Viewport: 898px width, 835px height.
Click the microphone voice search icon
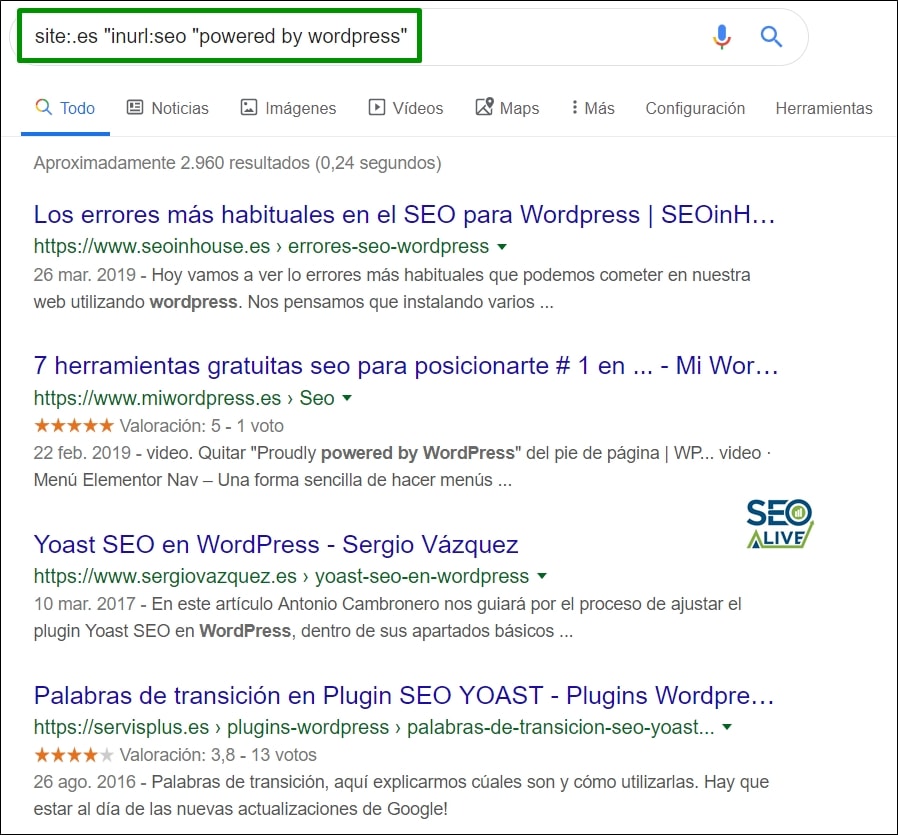pyautogui.click(x=721, y=36)
